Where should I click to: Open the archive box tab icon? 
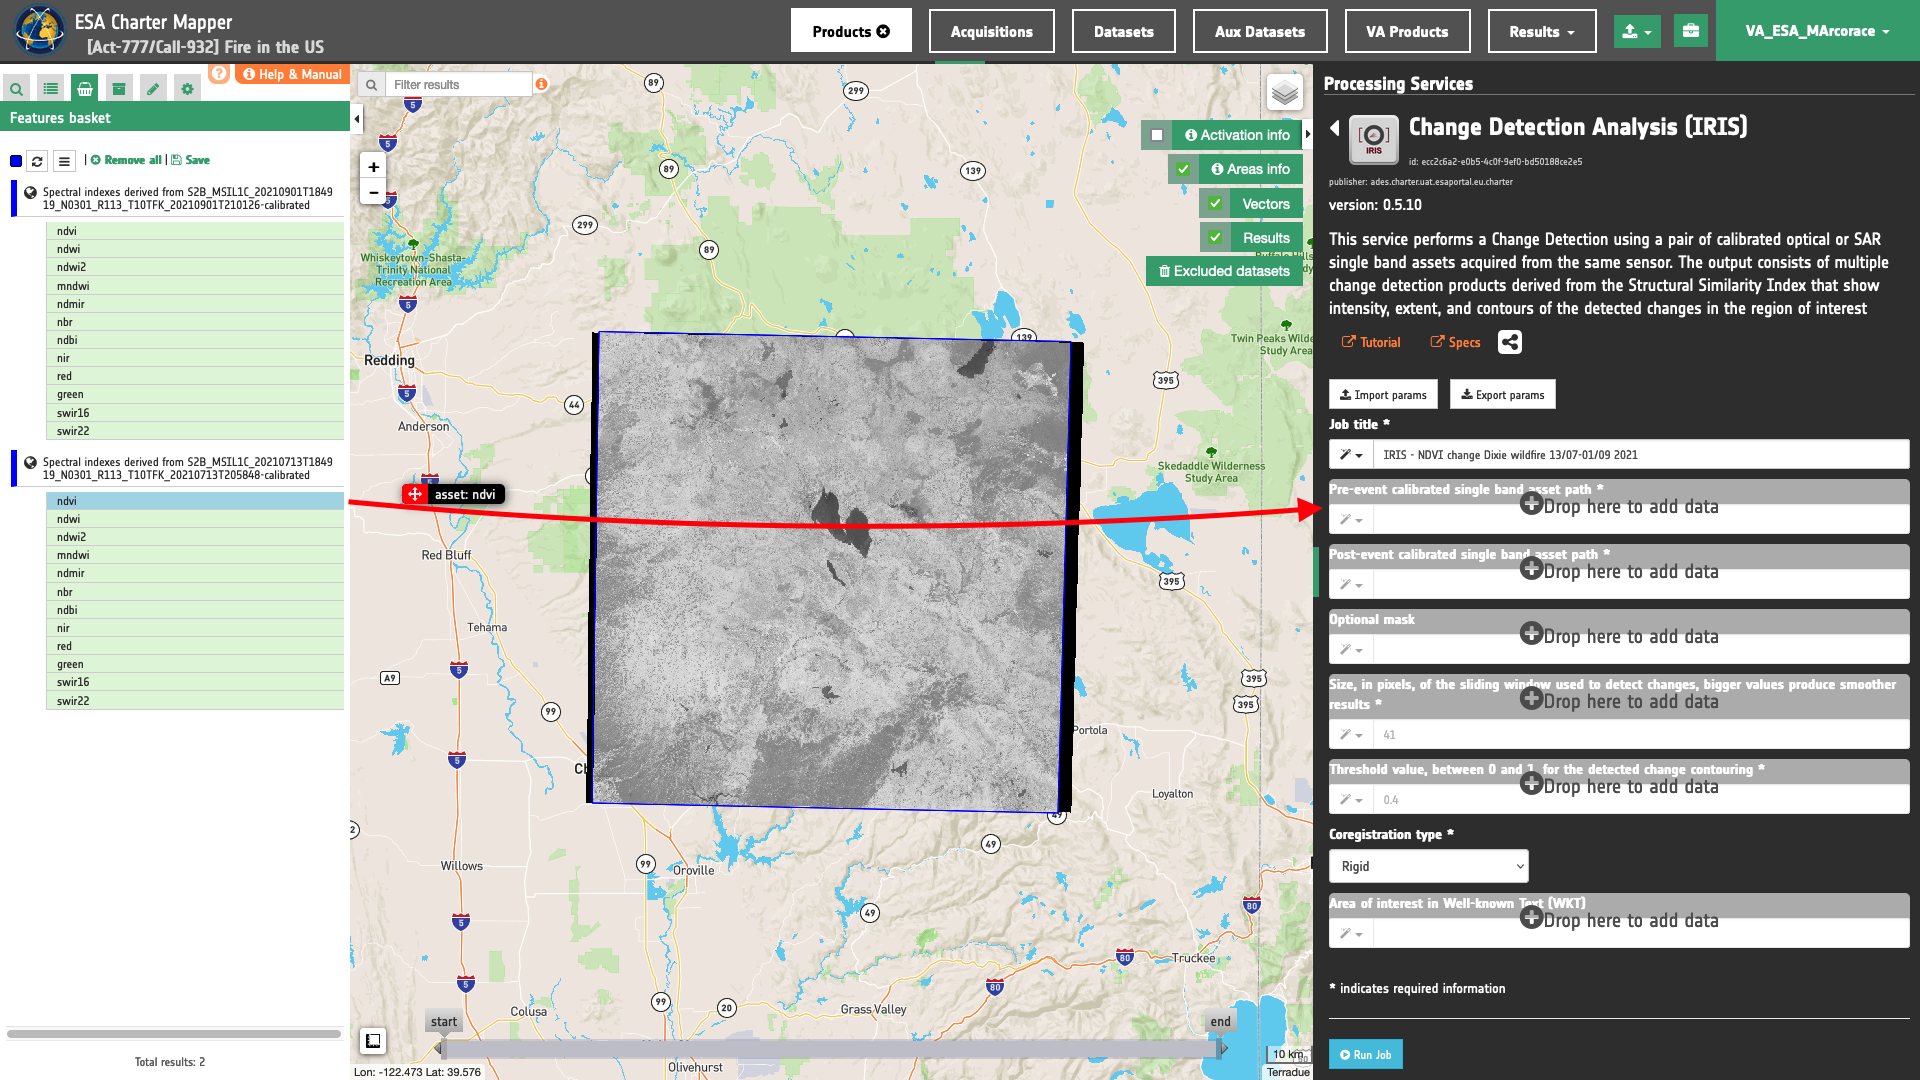coord(119,89)
